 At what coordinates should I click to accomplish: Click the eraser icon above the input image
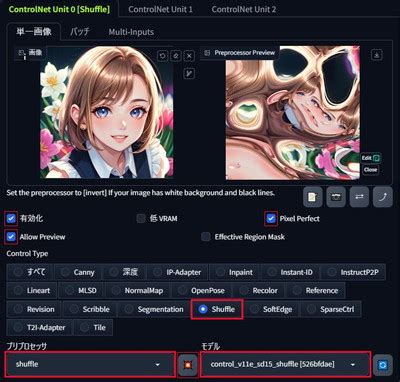(176, 56)
